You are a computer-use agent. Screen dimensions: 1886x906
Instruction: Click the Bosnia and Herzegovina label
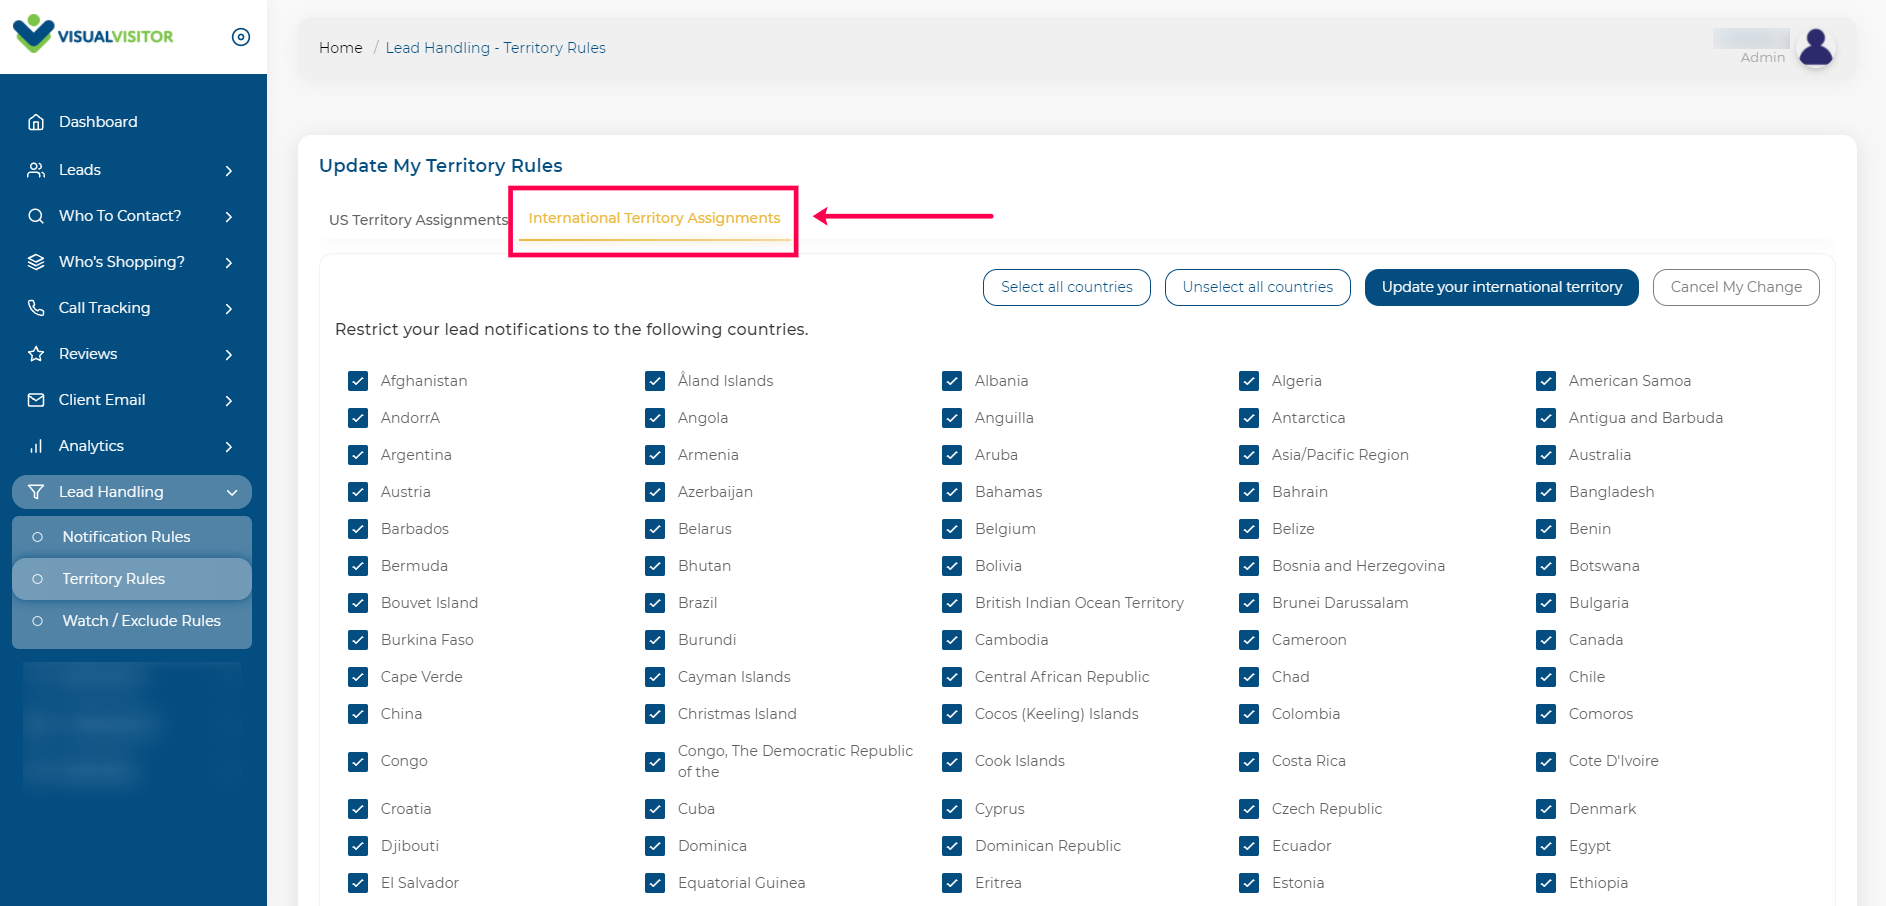[1358, 566]
